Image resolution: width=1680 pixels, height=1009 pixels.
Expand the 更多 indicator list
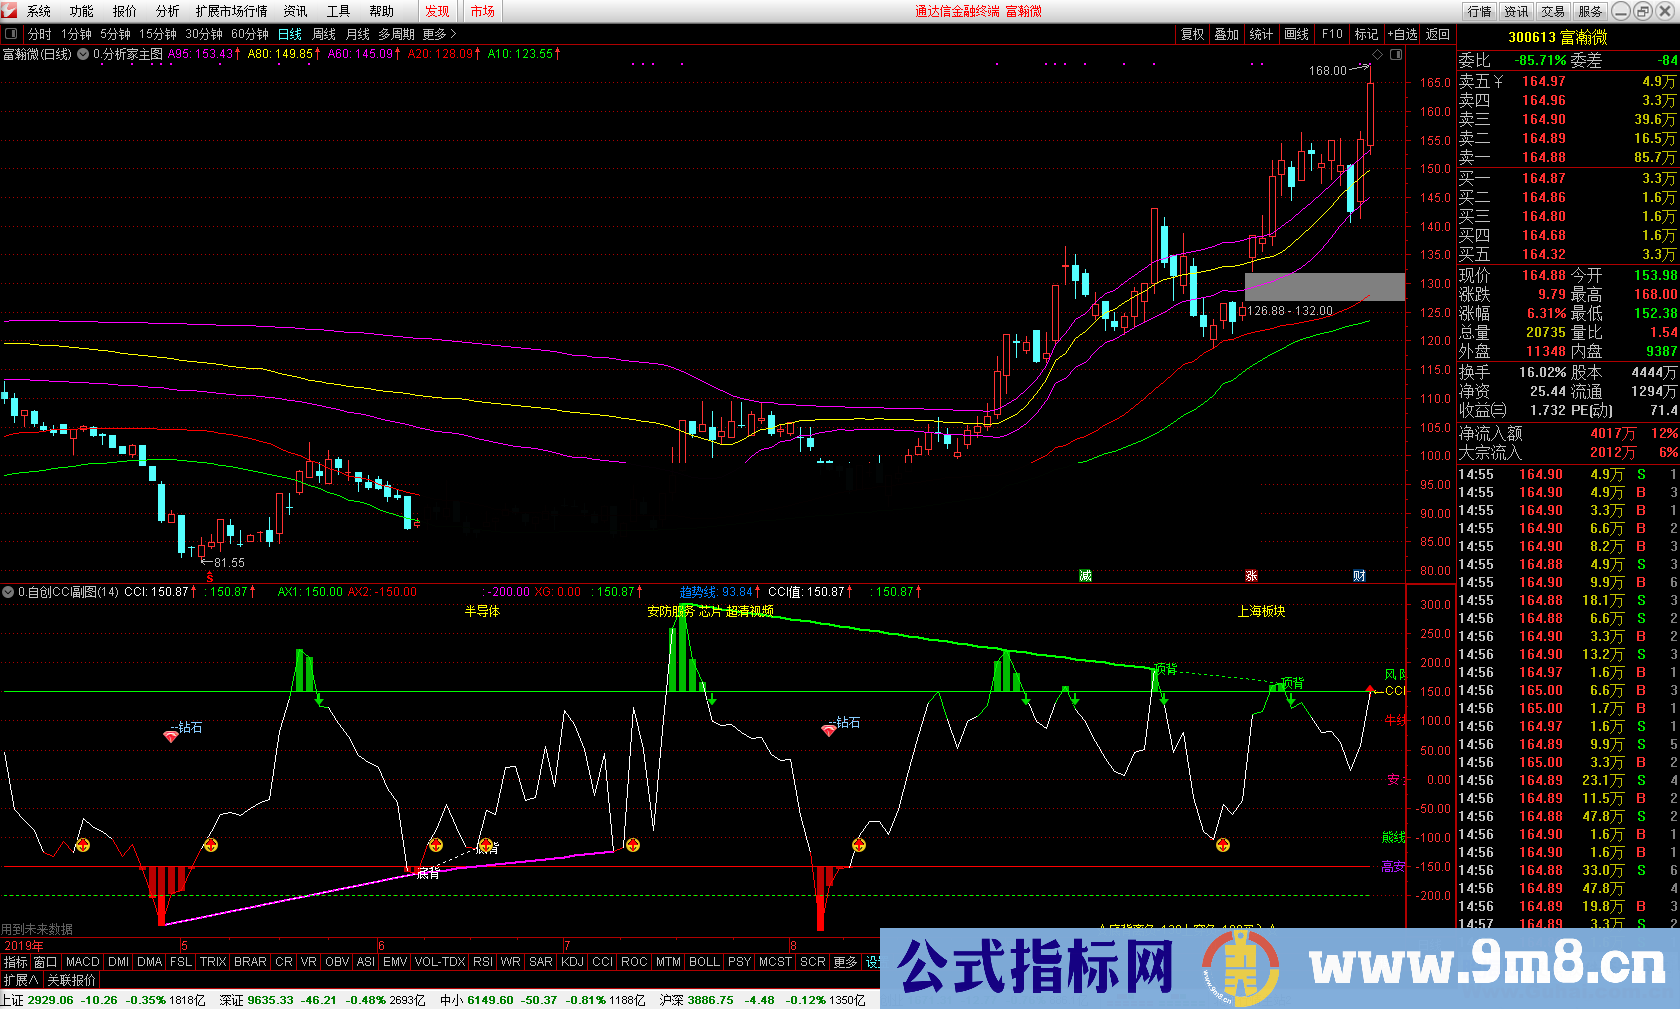click(x=845, y=962)
